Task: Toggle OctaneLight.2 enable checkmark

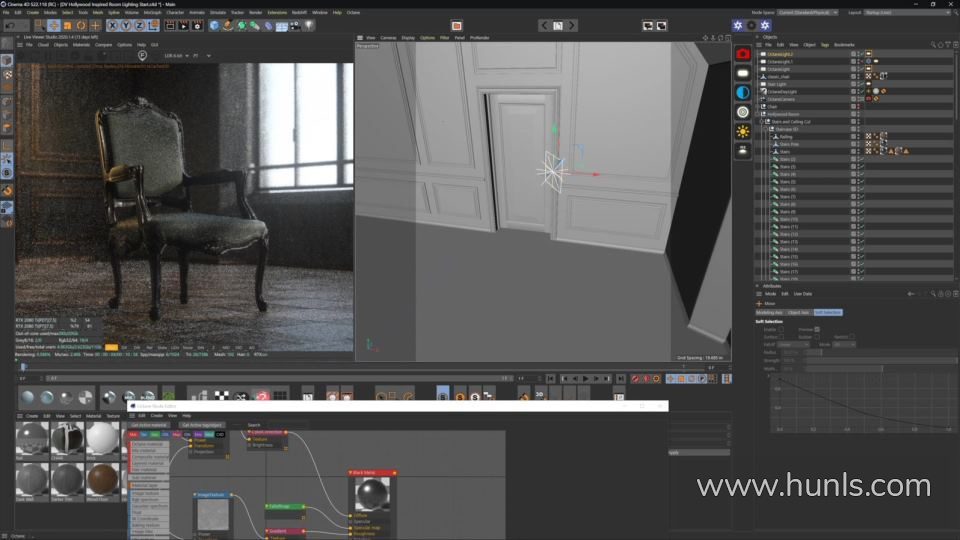Action: tap(860, 54)
